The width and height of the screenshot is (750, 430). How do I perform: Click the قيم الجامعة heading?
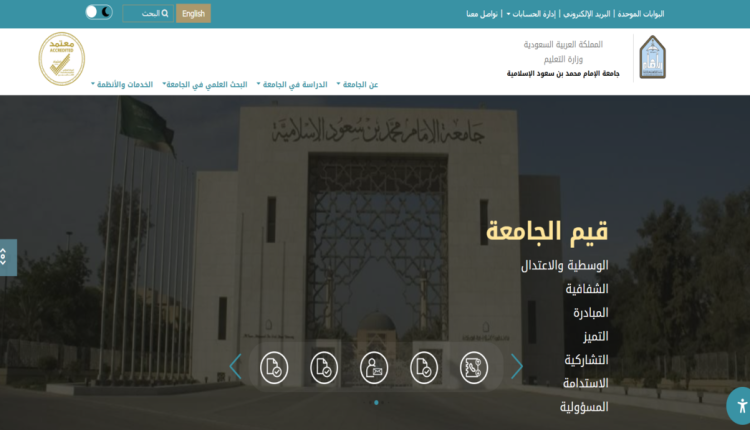(x=547, y=232)
